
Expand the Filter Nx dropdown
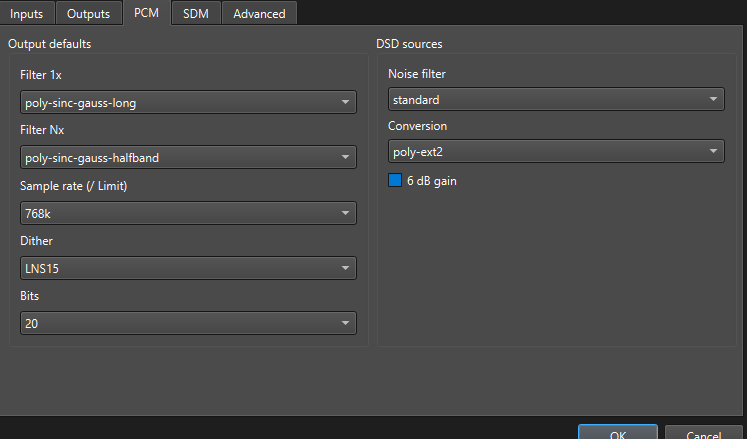(187, 157)
